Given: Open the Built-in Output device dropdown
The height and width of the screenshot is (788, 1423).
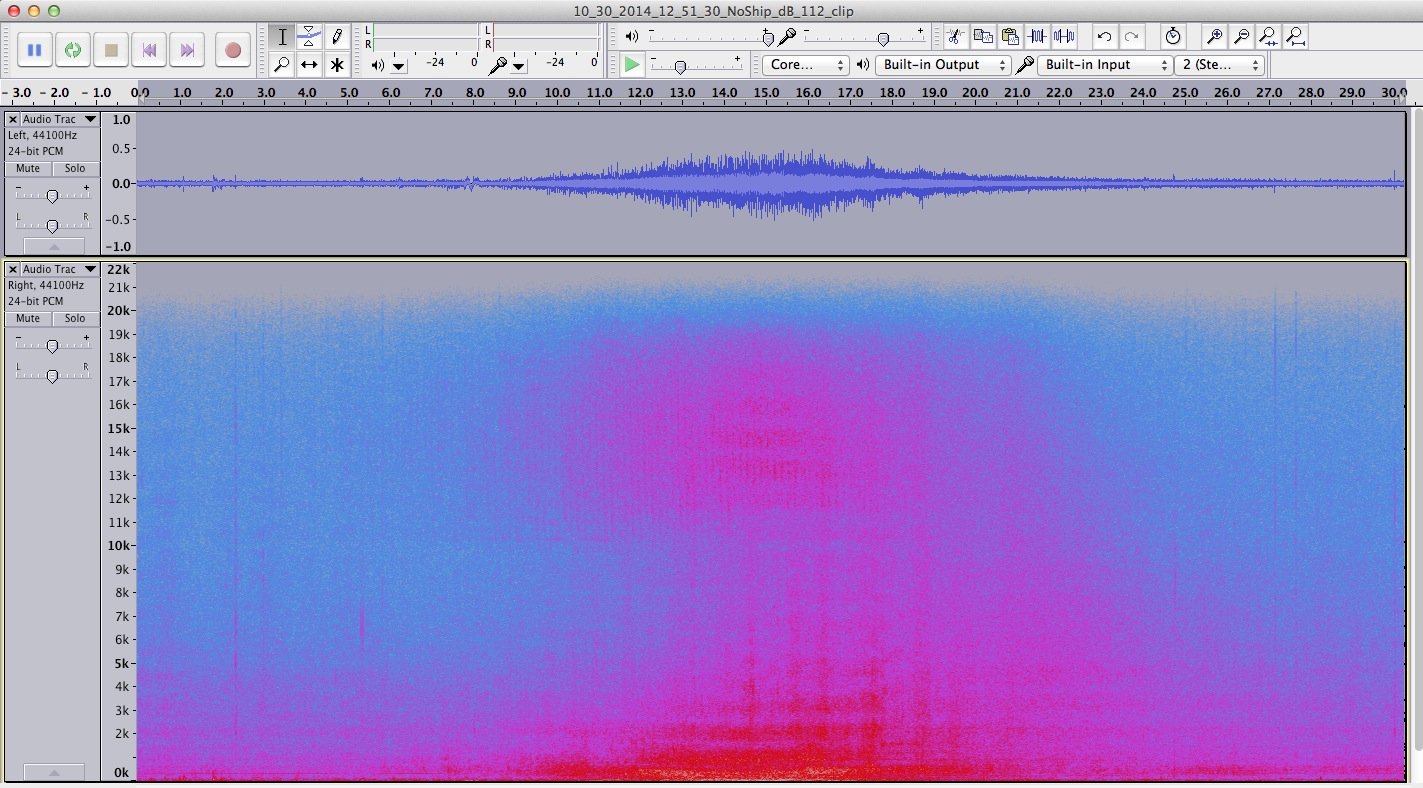Looking at the screenshot, I should click(944, 65).
